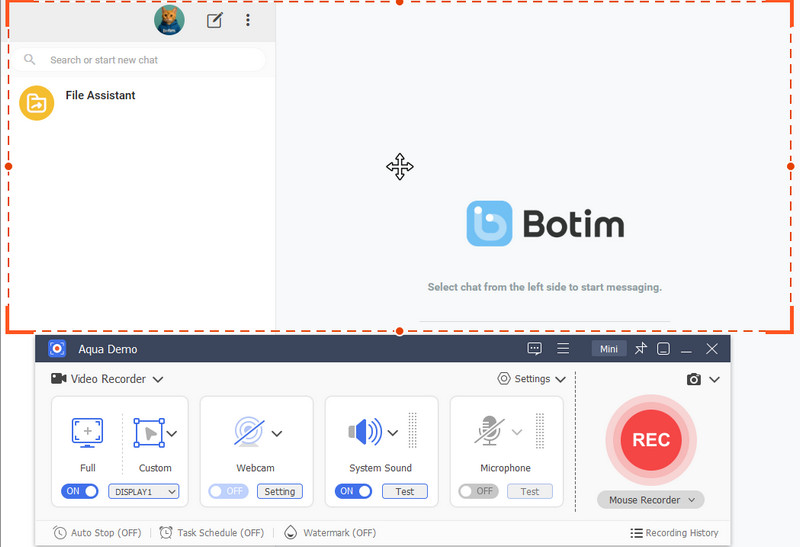The width and height of the screenshot is (800, 547).
Task: Adjust the Microphone volume level bar
Action: (x=540, y=431)
